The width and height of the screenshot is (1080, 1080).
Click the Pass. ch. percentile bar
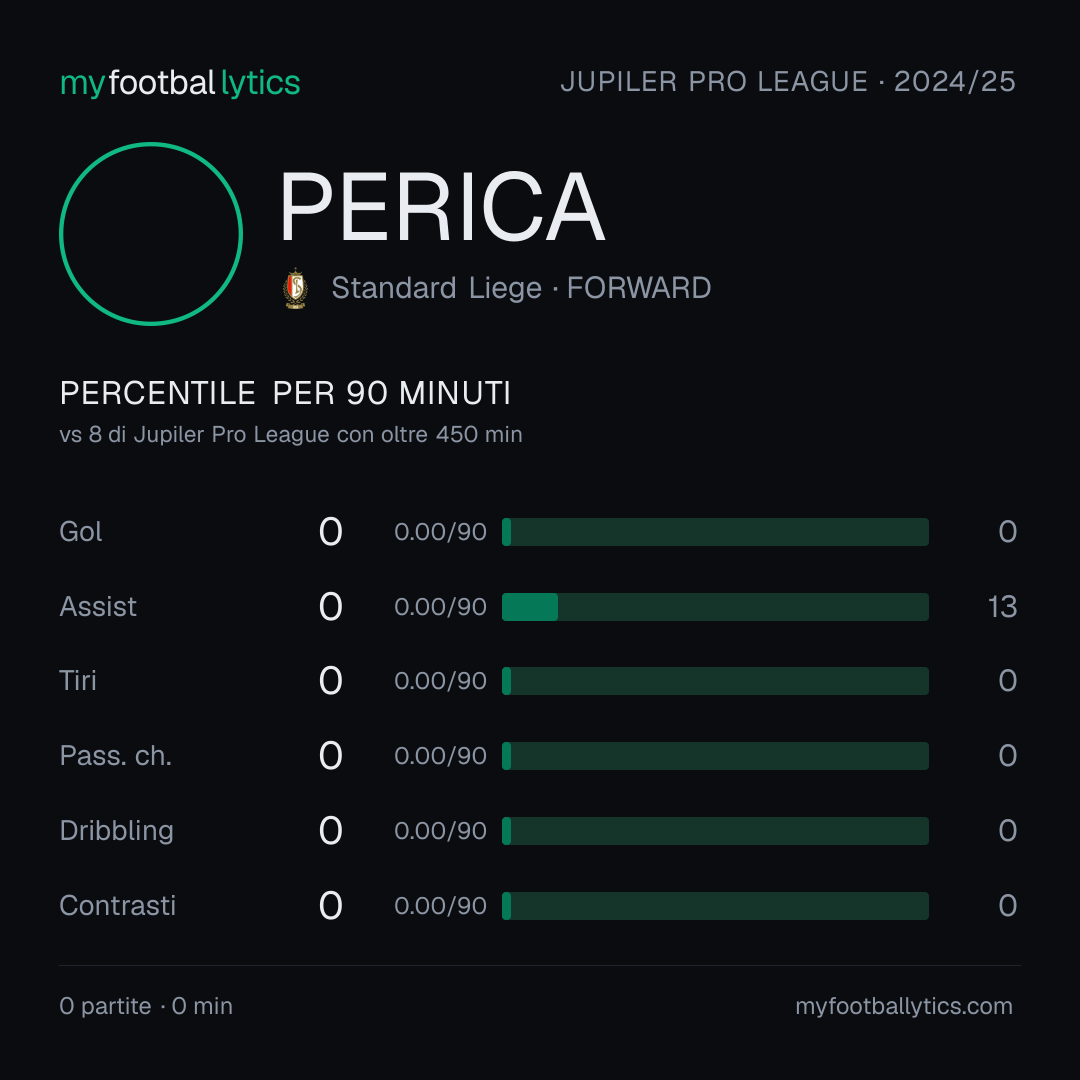pos(715,756)
